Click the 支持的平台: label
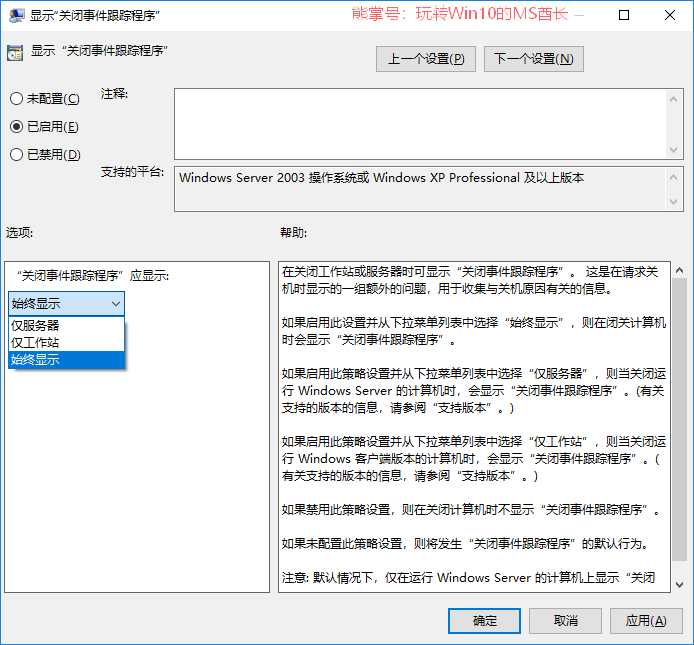694x645 pixels. click(132, 171)
